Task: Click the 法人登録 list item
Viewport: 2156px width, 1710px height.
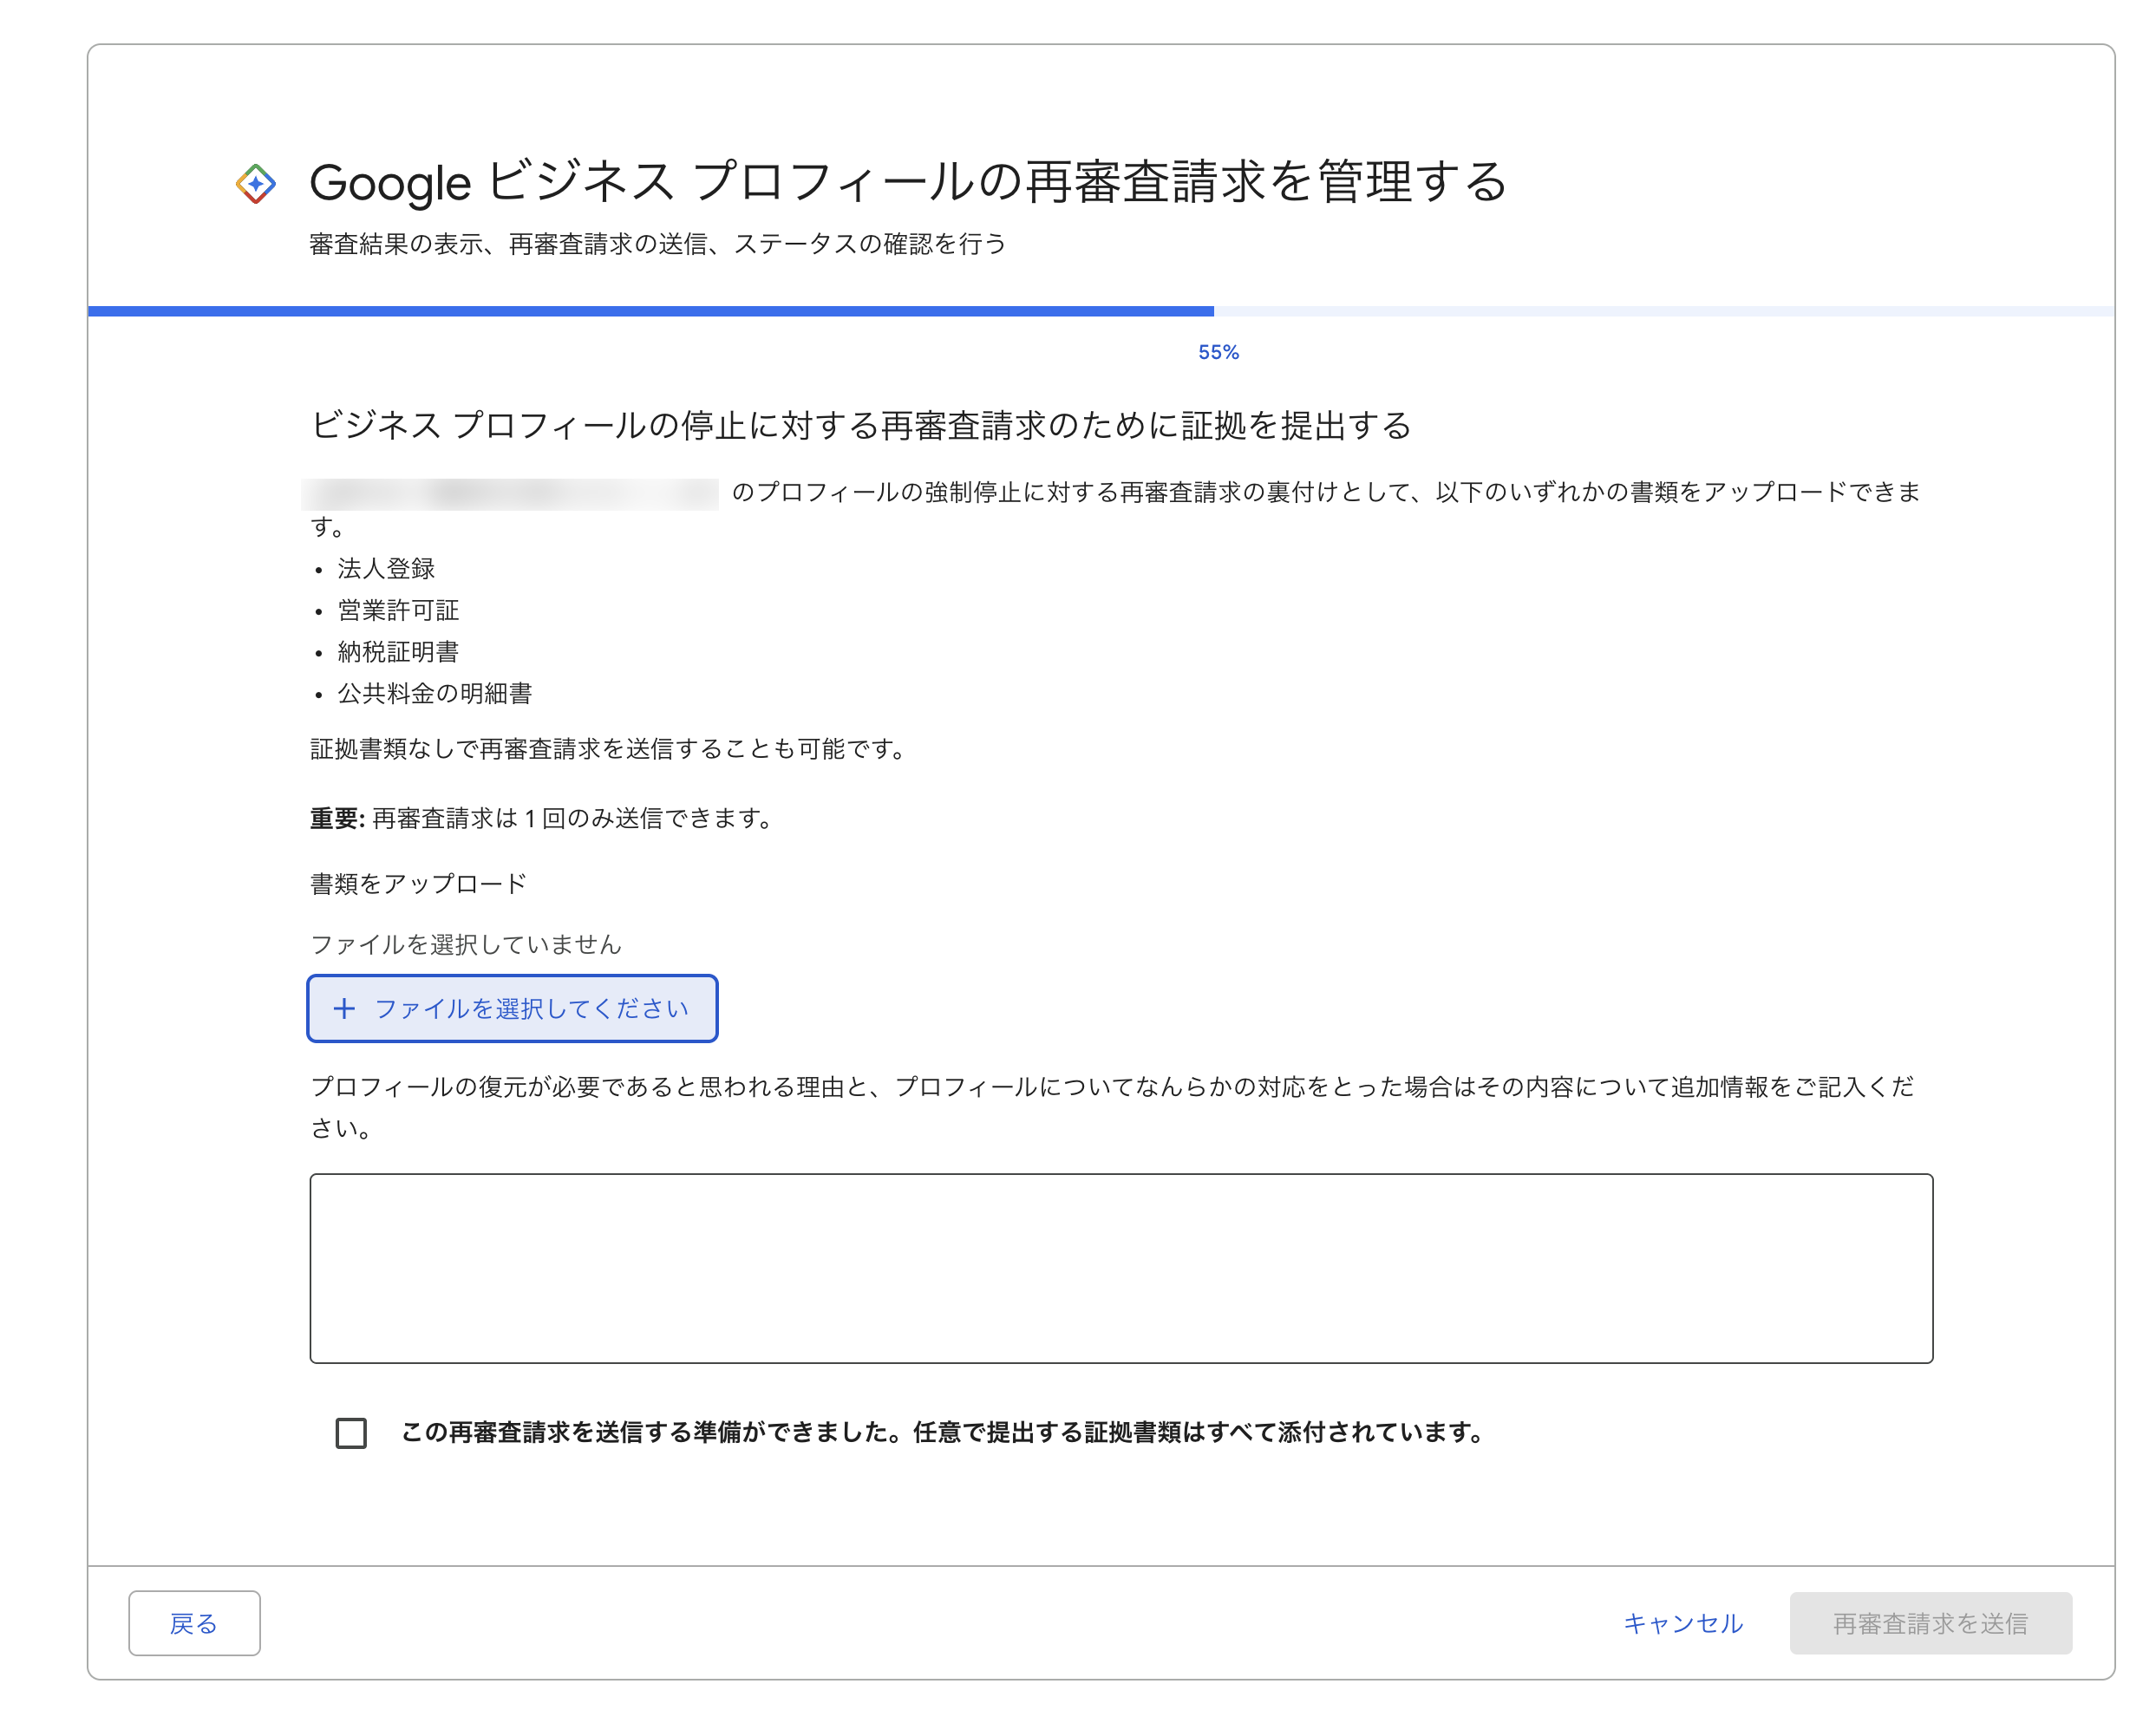Action: [x=386, y=568]
